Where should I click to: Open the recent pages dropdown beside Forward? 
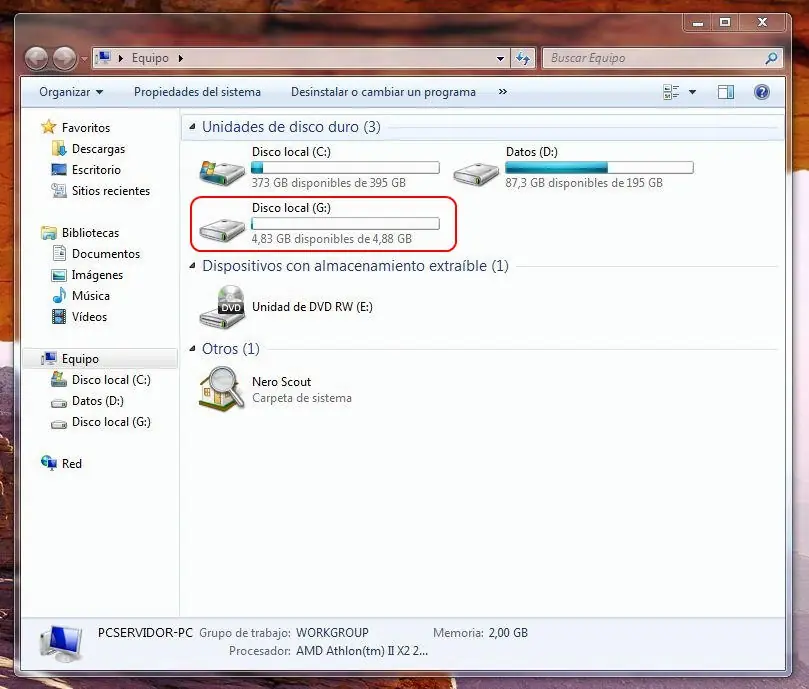pos(84,59)
